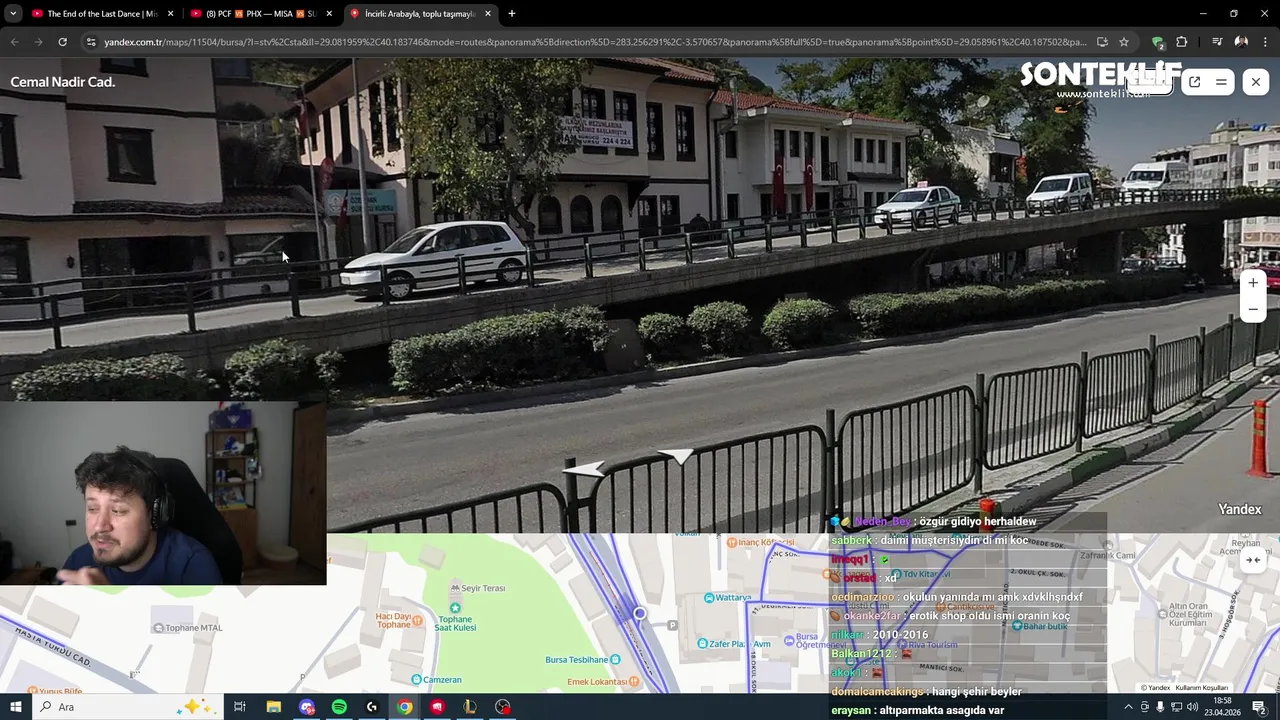Close The End of the Last Dance tab
The image size is (1280, 720).
click(170, 14)
